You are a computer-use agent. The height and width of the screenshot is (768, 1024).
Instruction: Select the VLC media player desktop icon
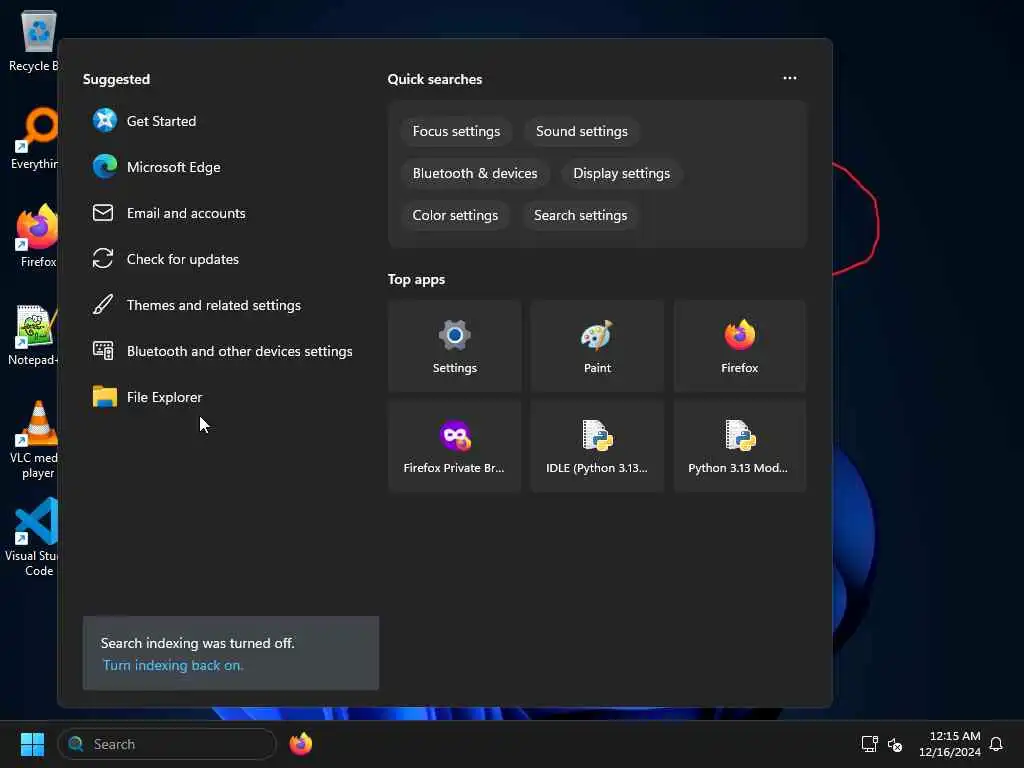tap(34, 440)
